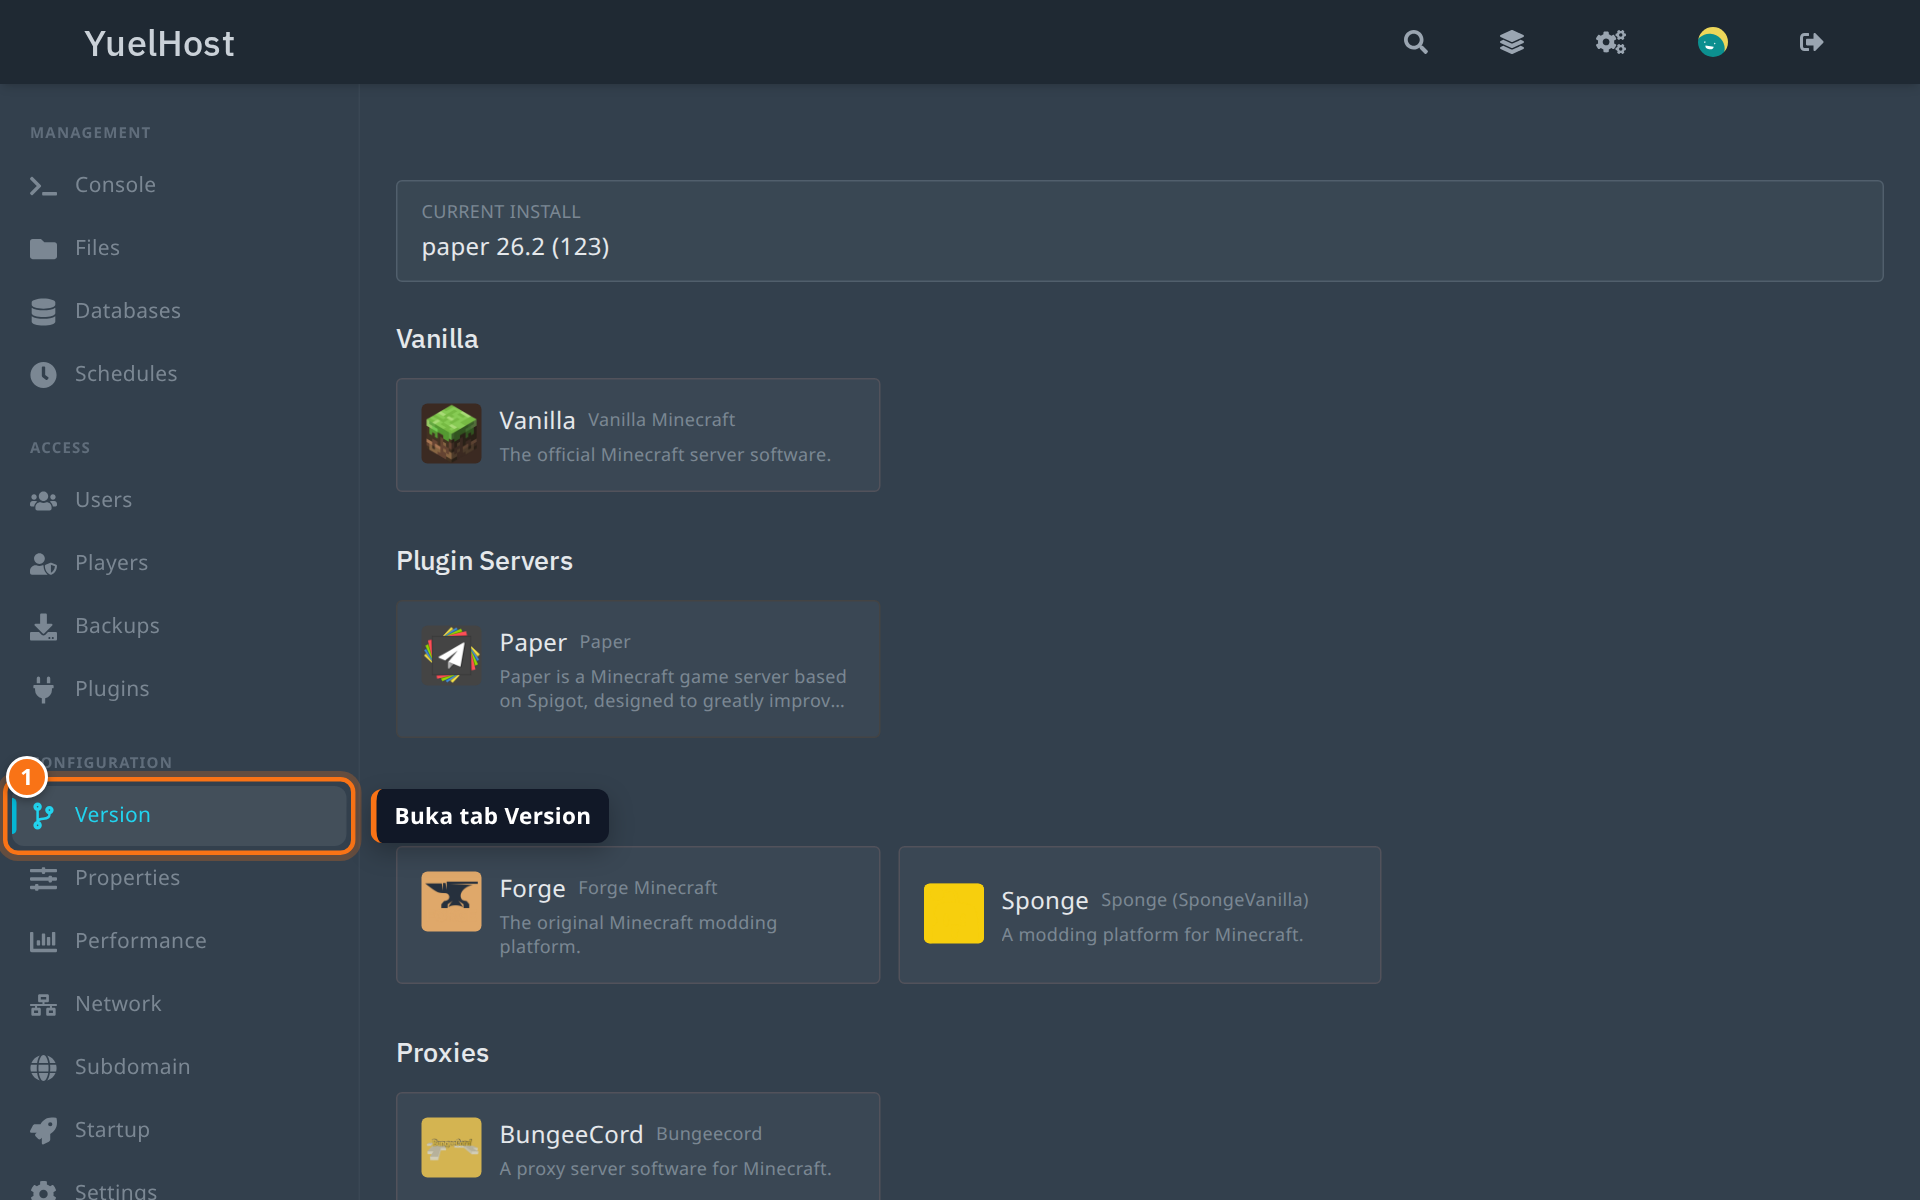Choose the BungeeCord proxy title
This screenshot has height=1200, width=1920.
(571, 1135)
